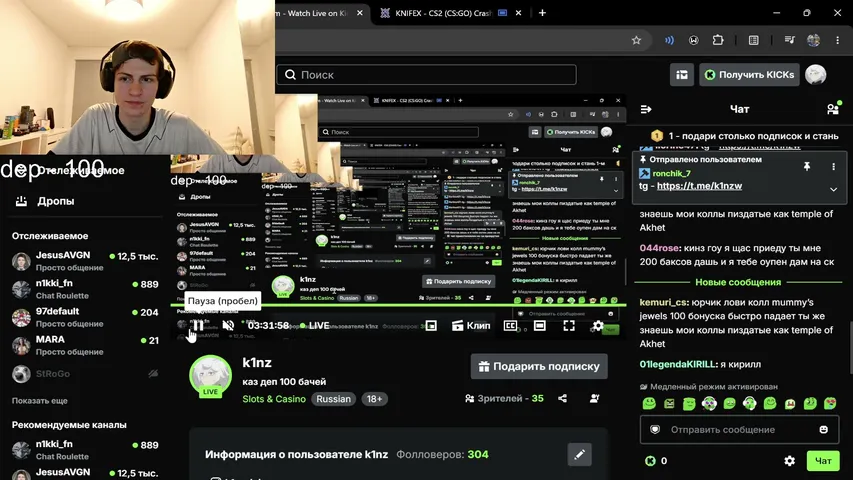The image size is (853, 480).
Task: Open MARA channel in sidebar
Action: 85,345
